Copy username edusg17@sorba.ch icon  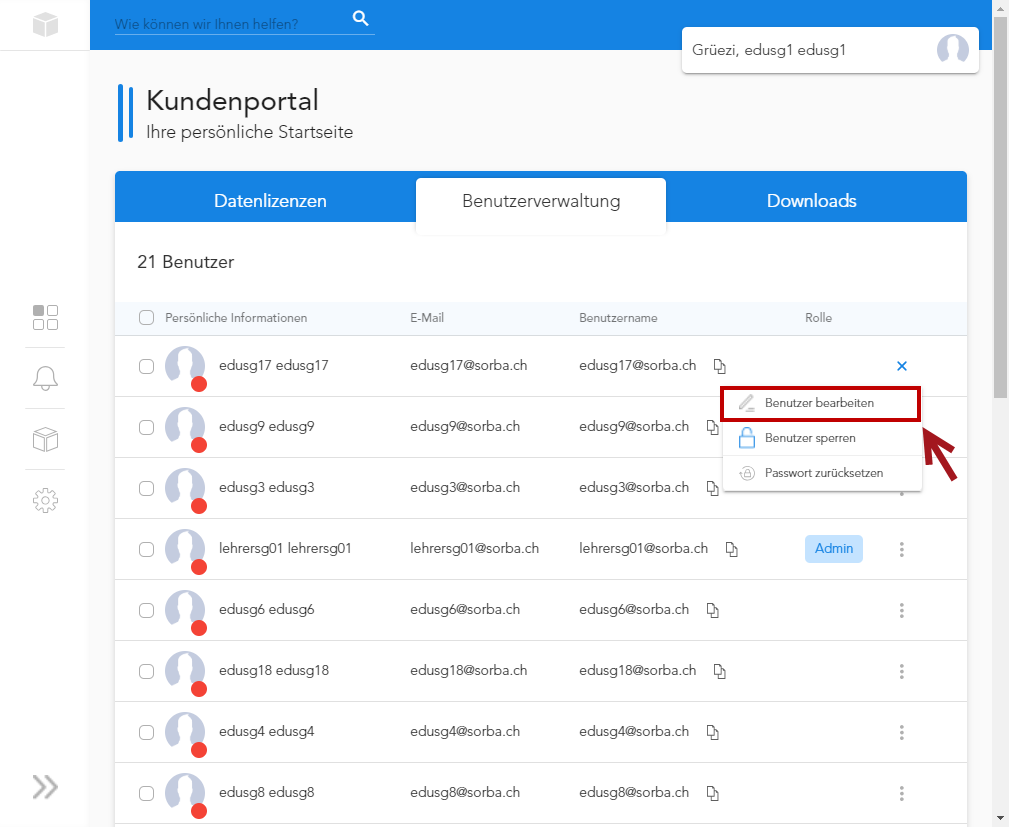click(719, 366)
